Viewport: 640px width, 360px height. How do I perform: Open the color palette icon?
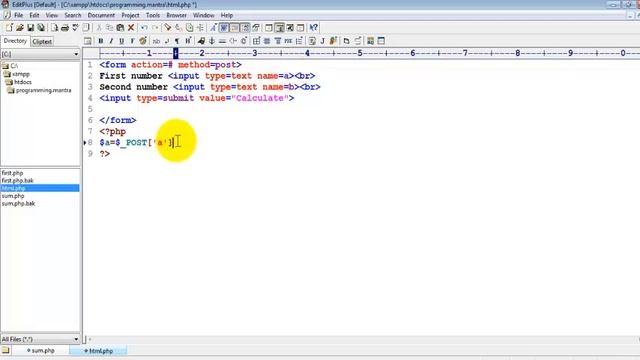point(143,41)
